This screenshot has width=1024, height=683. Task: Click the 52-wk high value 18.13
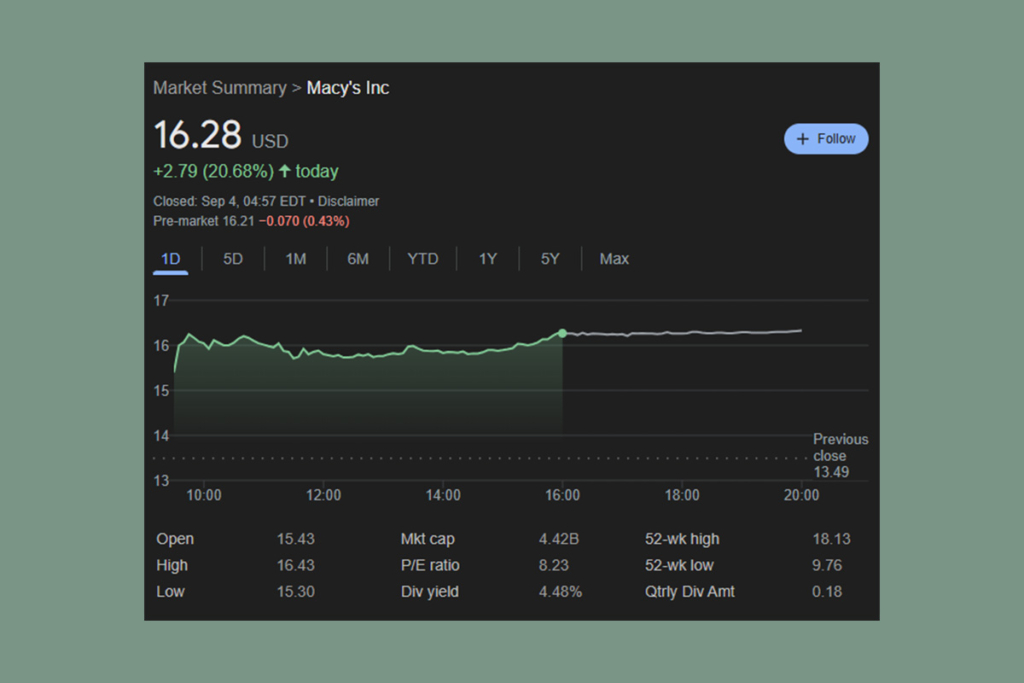point(832,539)
